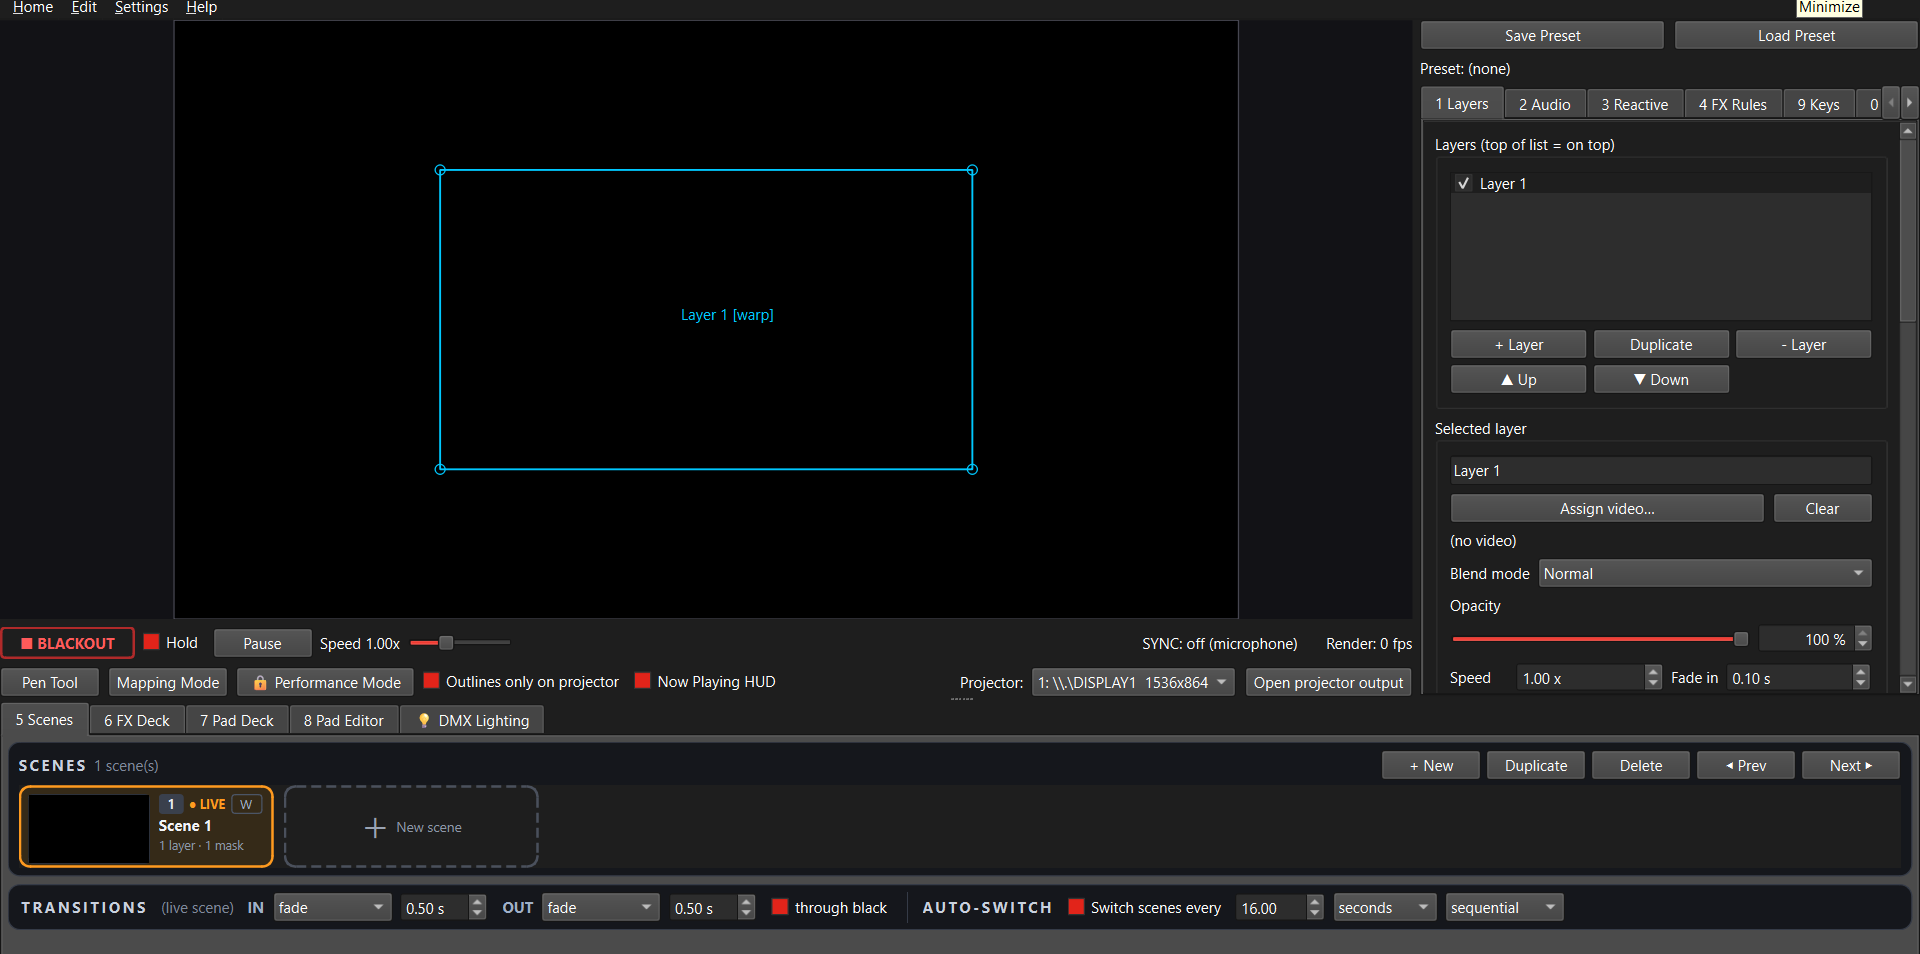Adjust the playback Speed slider
Screen dimensions: 1920x954
[x=460, y=643]
